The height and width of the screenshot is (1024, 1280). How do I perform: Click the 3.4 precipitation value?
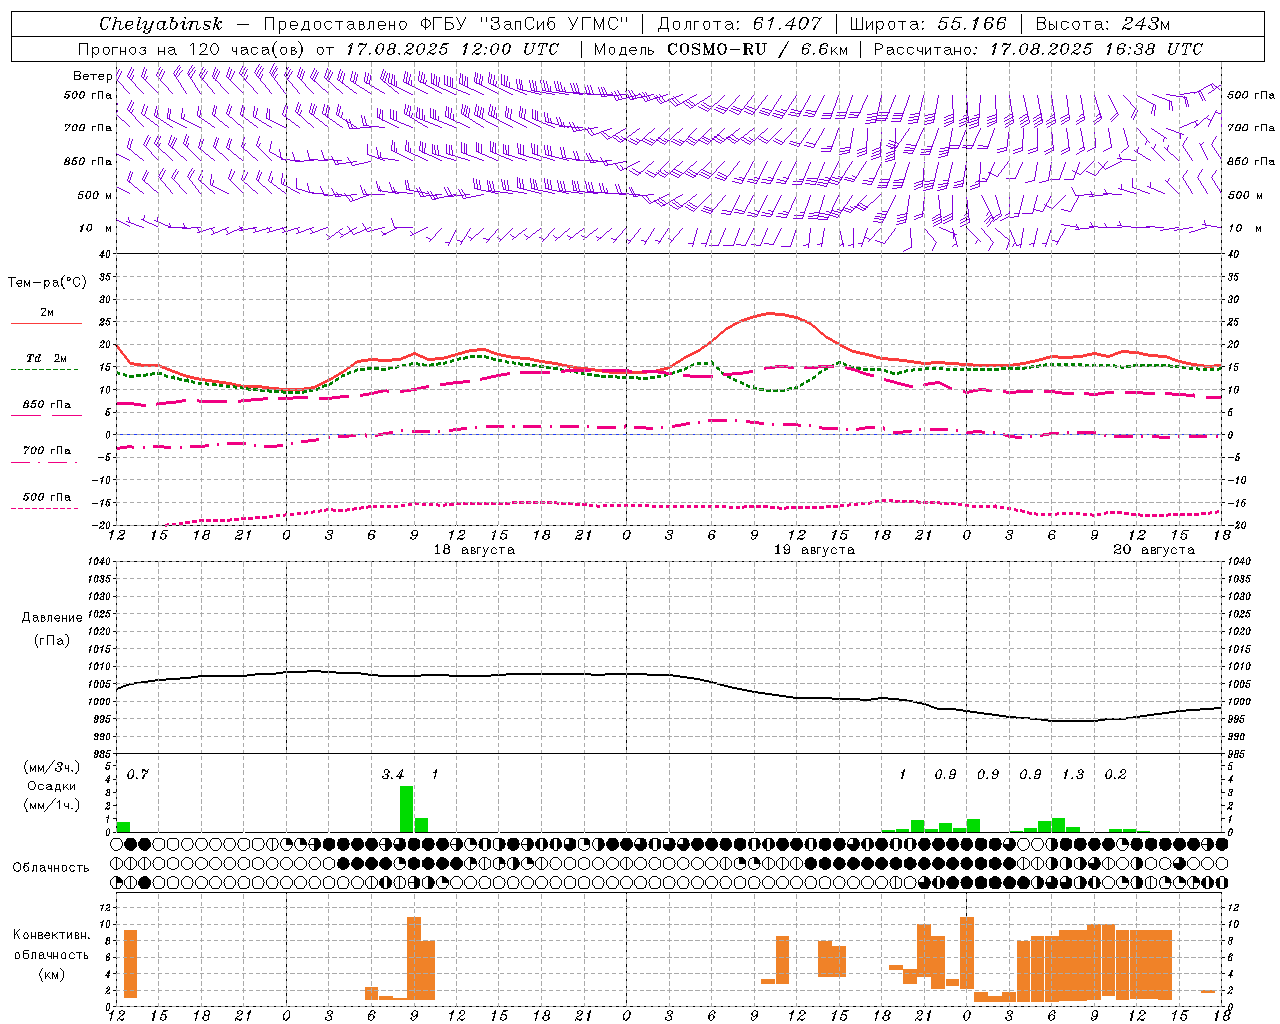click(x=393, y=775)
